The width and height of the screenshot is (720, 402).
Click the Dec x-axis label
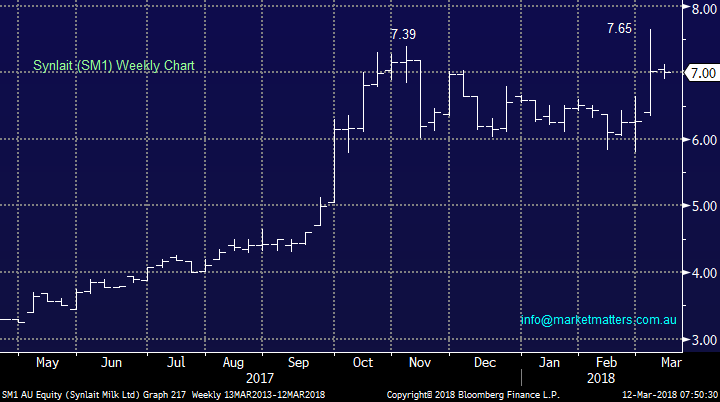(485, 362)
